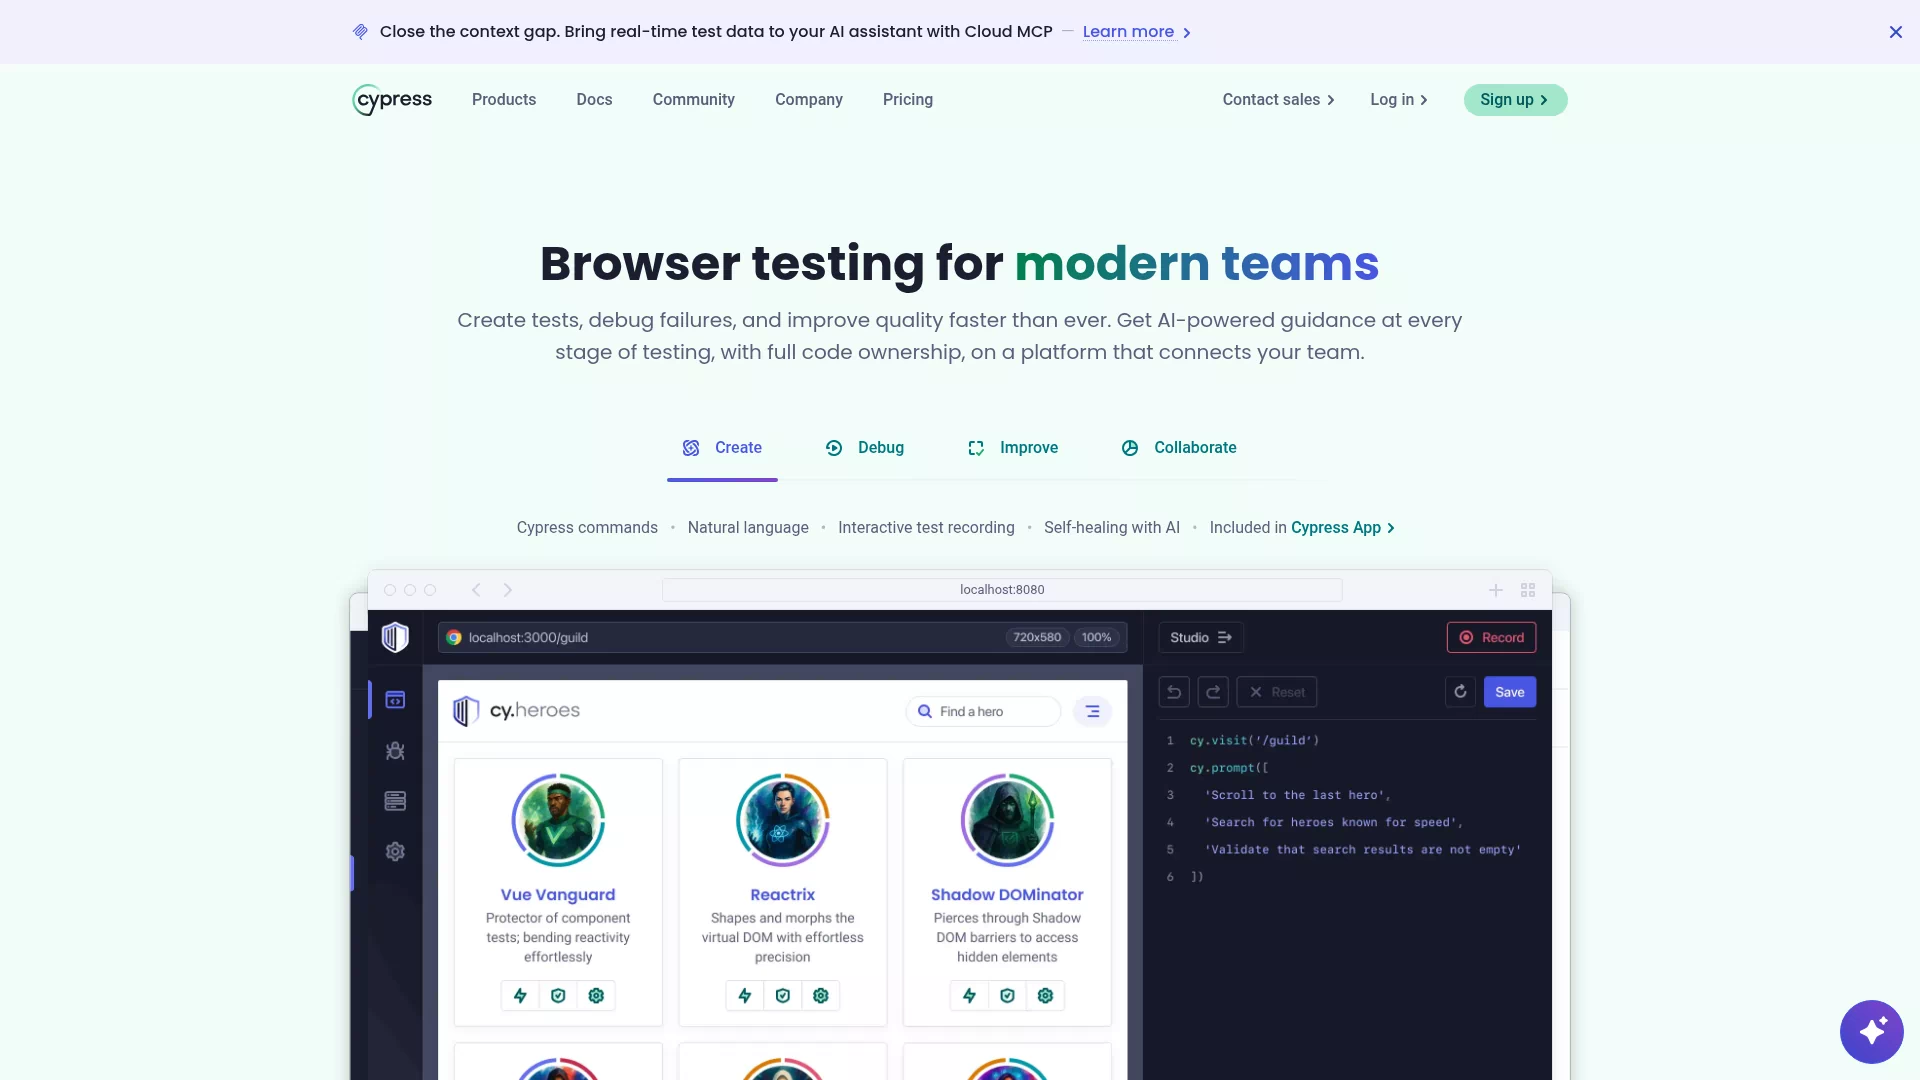Click the runs list icon in sidebar
This screenshot has width=1920, height=1080.
tap(395, 801)
